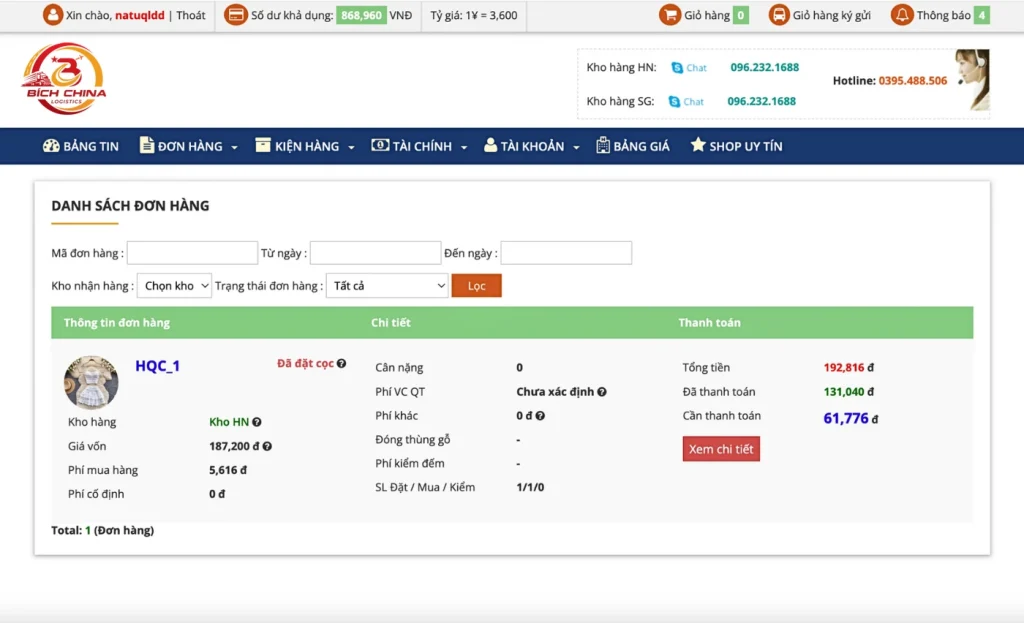The width and height of the screenshot is (1024, 623).
Task: Click the help icon next to Đã đặt cọc
Action: click(342, 364)
